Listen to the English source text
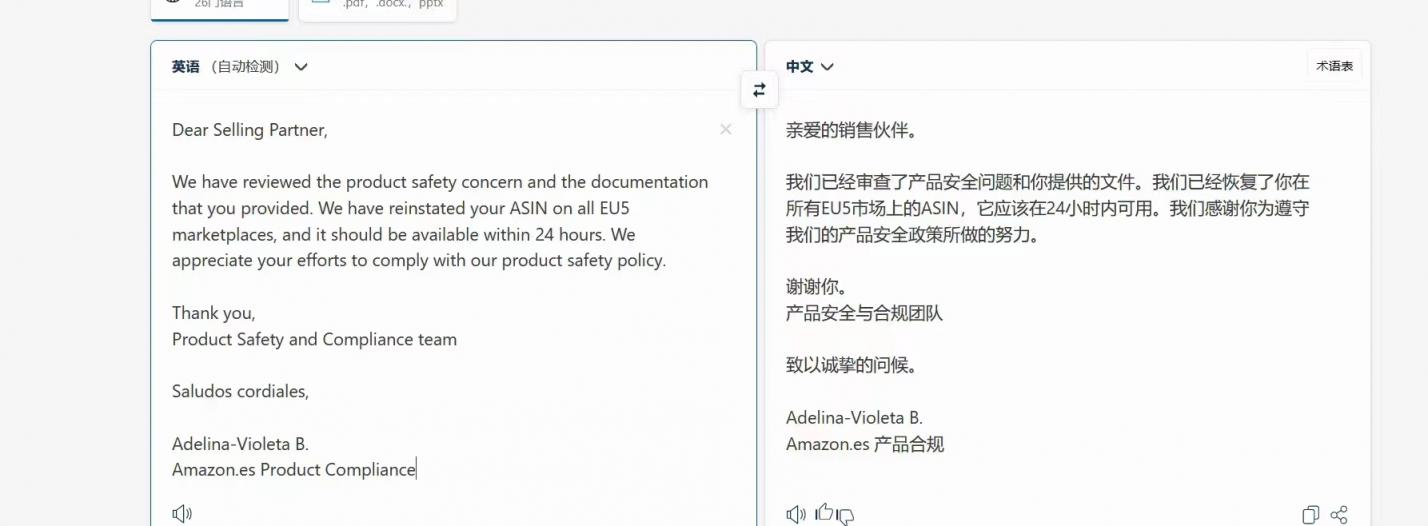Screen dimensions: 1428x526 (181, 514)
